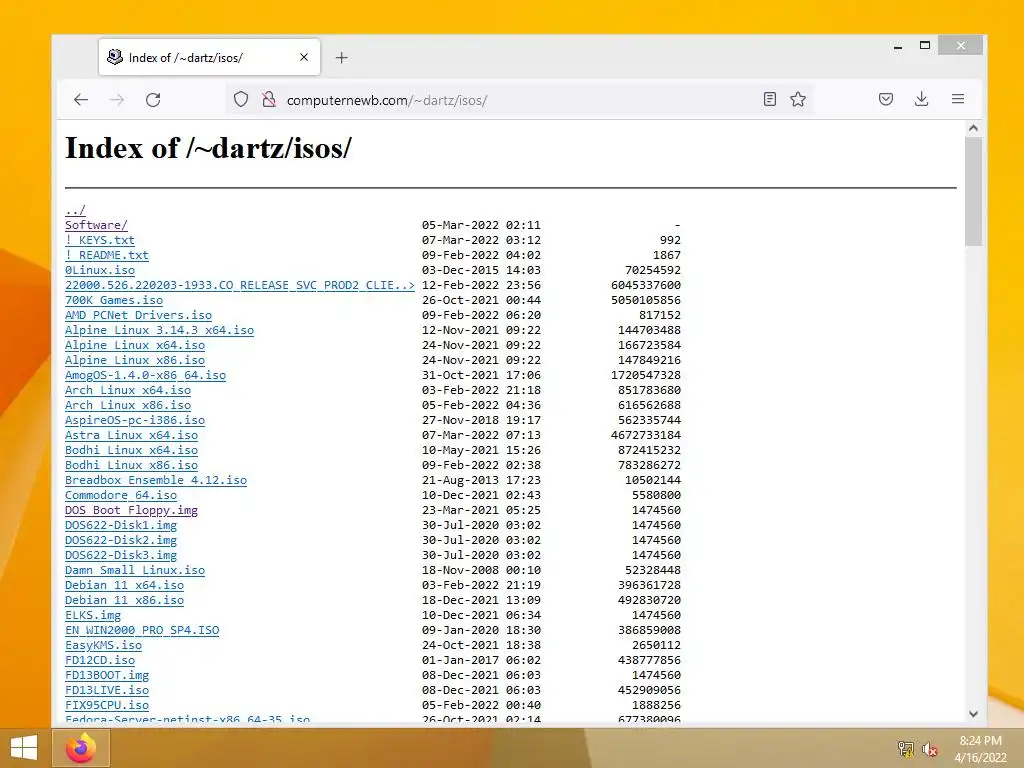This screenshot has width=1024, height=768.
Task: Click EN_WIN2000_PRO_SP4.ISO link
Action: click(142, 631)
